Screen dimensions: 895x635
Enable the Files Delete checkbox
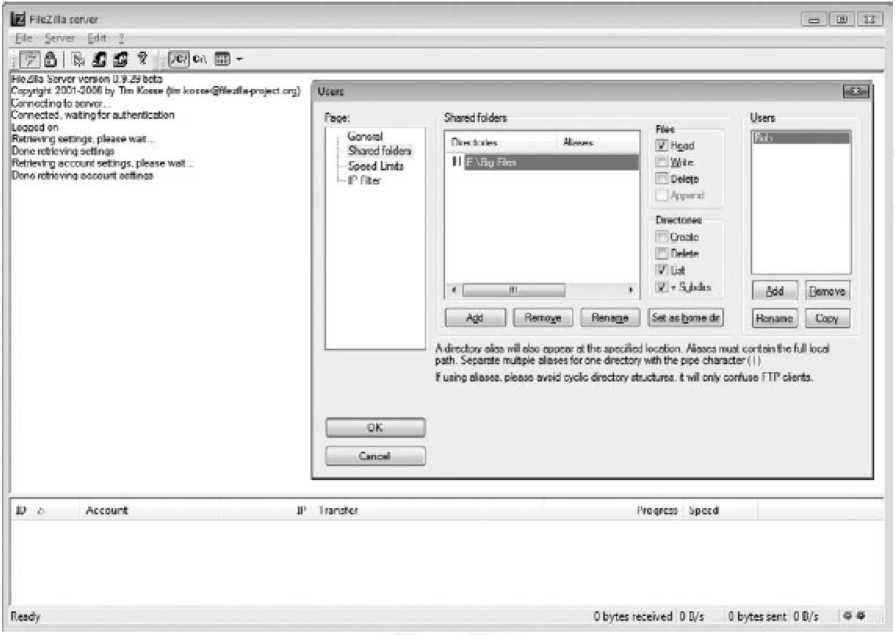coord(662,179)
